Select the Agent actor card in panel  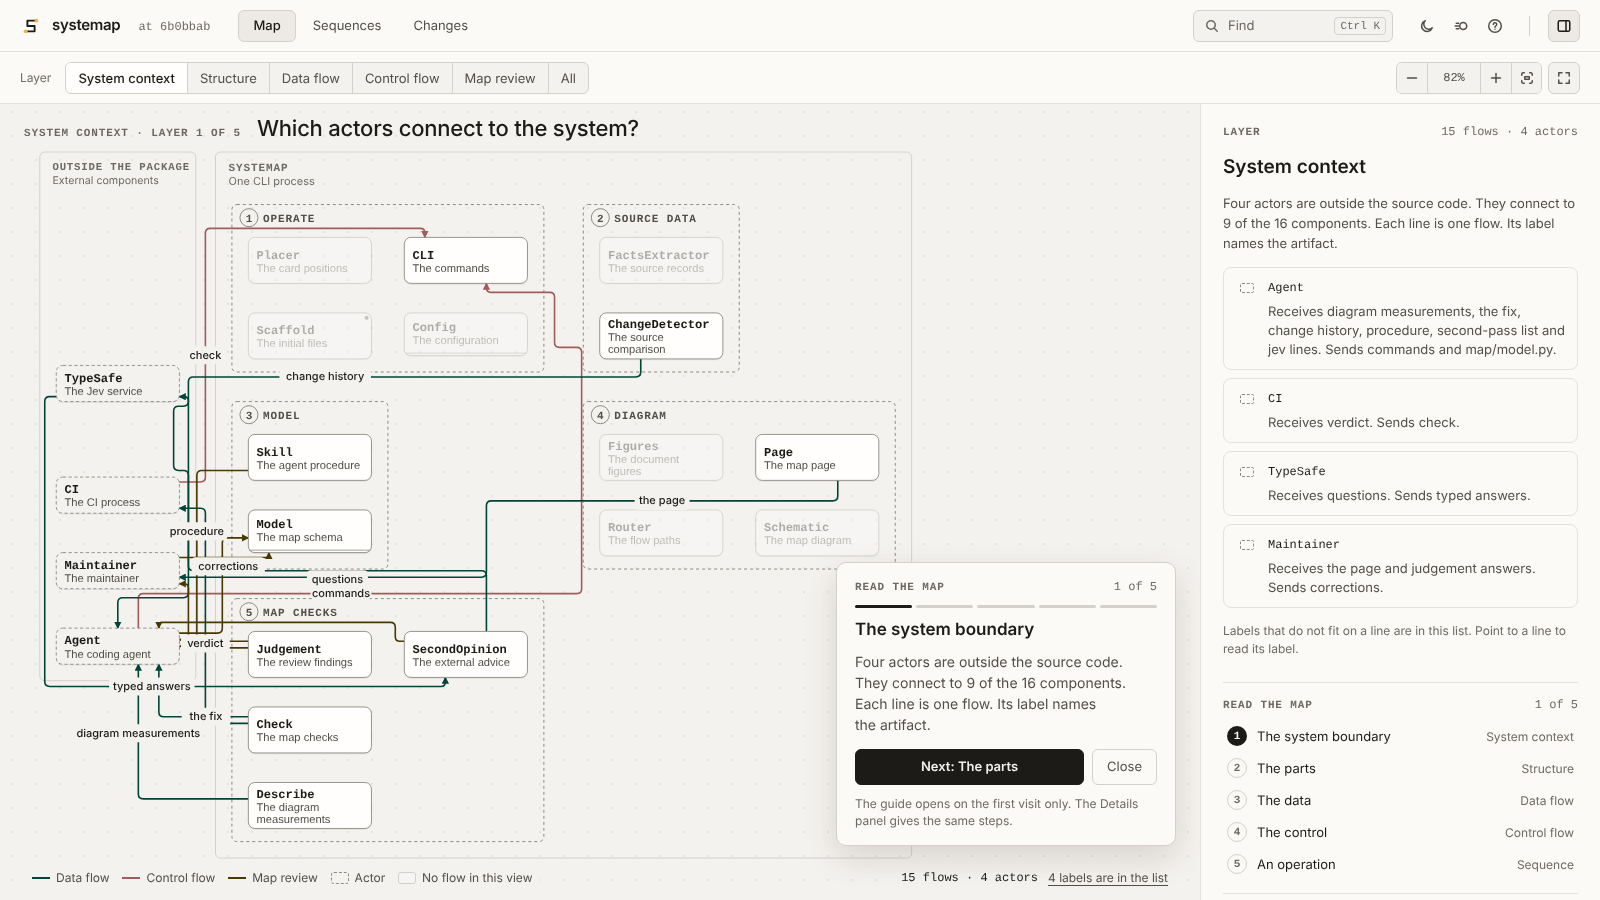1400,318
